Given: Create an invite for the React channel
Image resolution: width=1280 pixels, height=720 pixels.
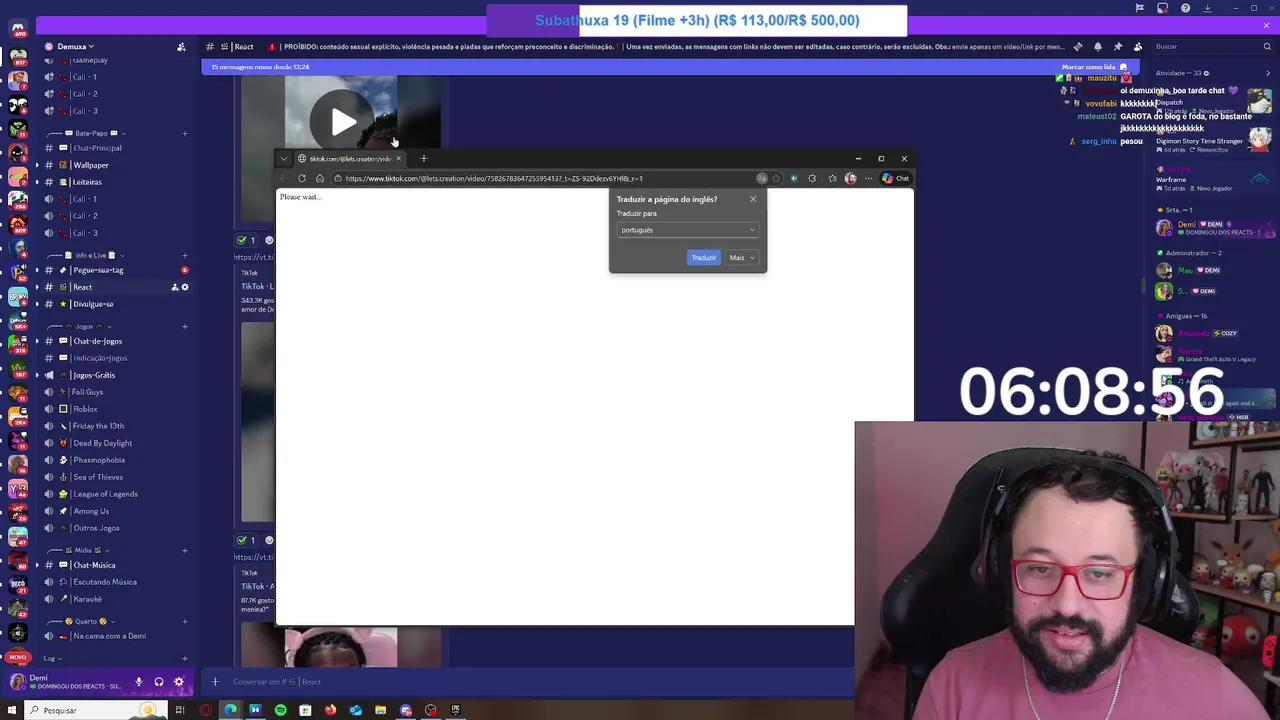Looking at the screenshot, I should pos(174,287).
